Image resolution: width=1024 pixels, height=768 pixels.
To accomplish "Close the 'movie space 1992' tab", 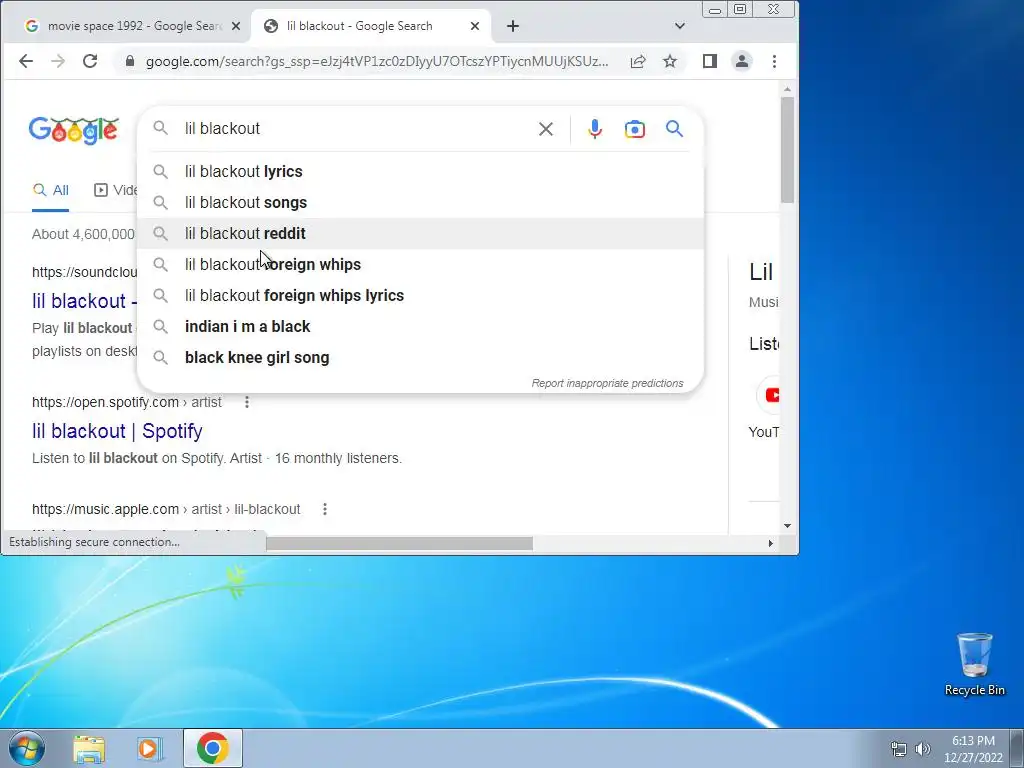I will click(x=236, y=26).
